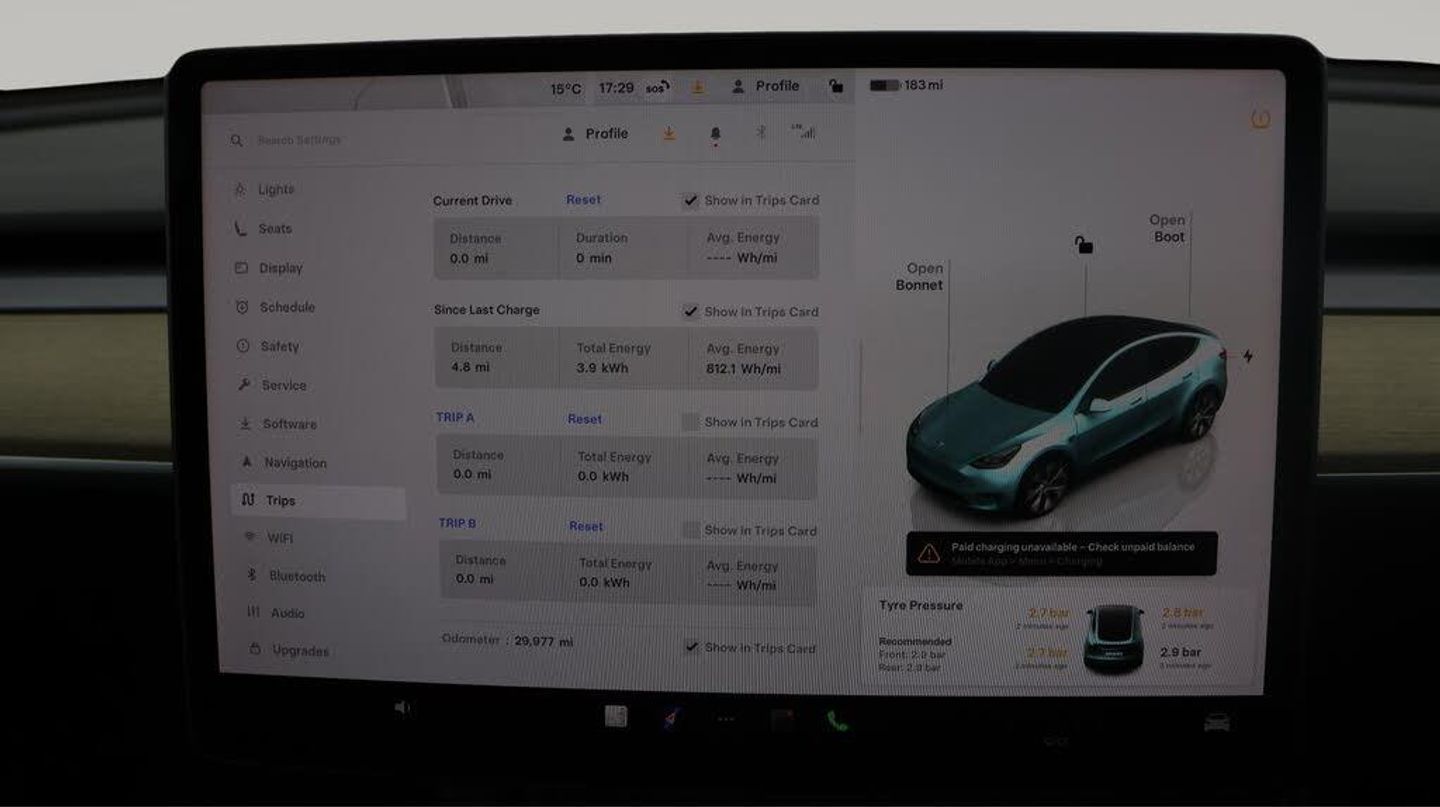Open the phone app in bottom bar
1440x807 pixels.
pyautogui.click(x=837, y=720)
